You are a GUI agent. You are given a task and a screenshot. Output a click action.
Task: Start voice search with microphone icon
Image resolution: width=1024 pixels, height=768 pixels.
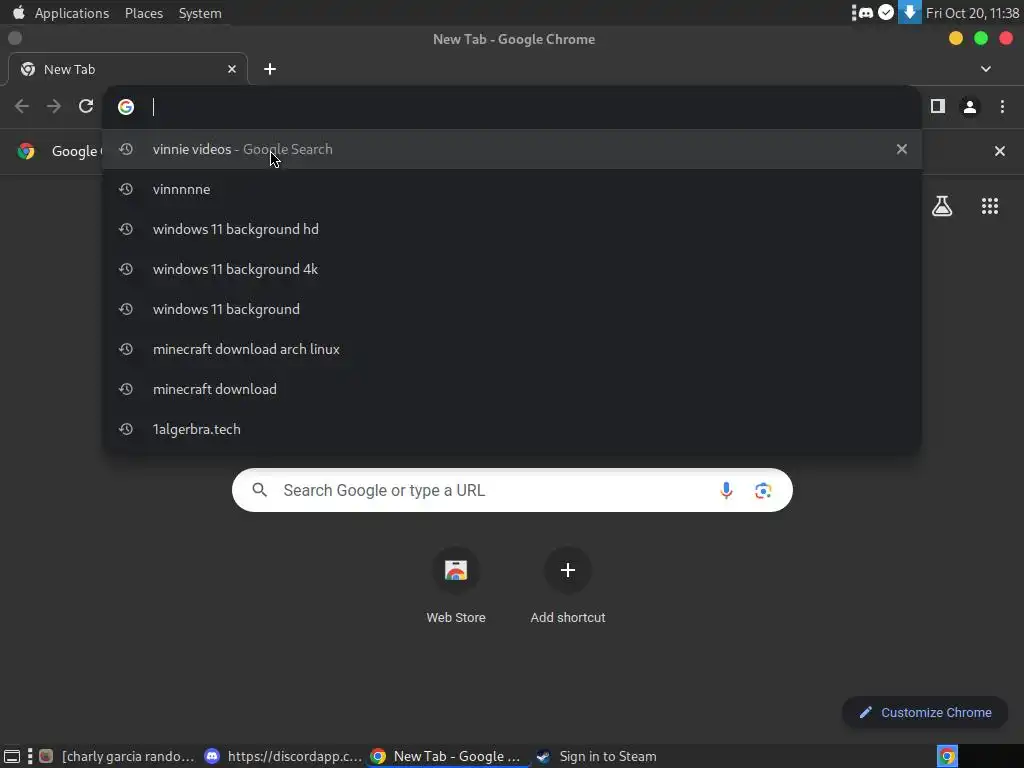click(x=726, y=490)
